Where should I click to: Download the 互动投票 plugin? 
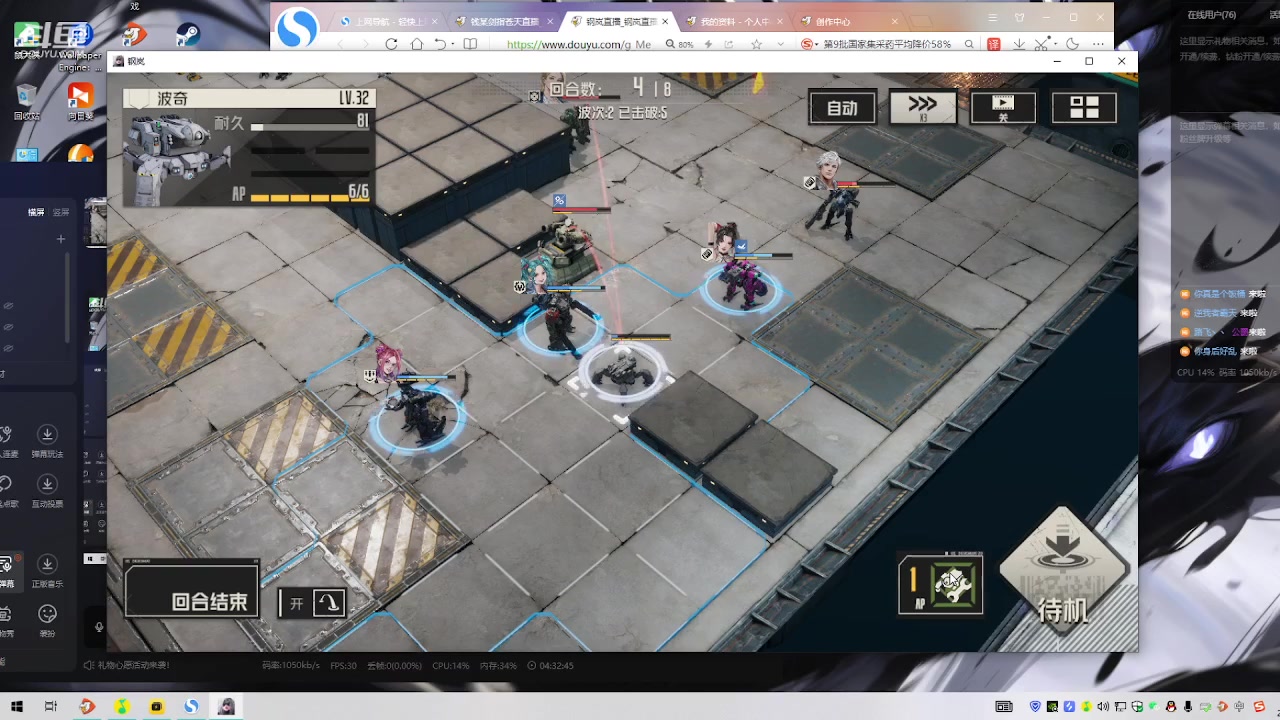[47, 490]
